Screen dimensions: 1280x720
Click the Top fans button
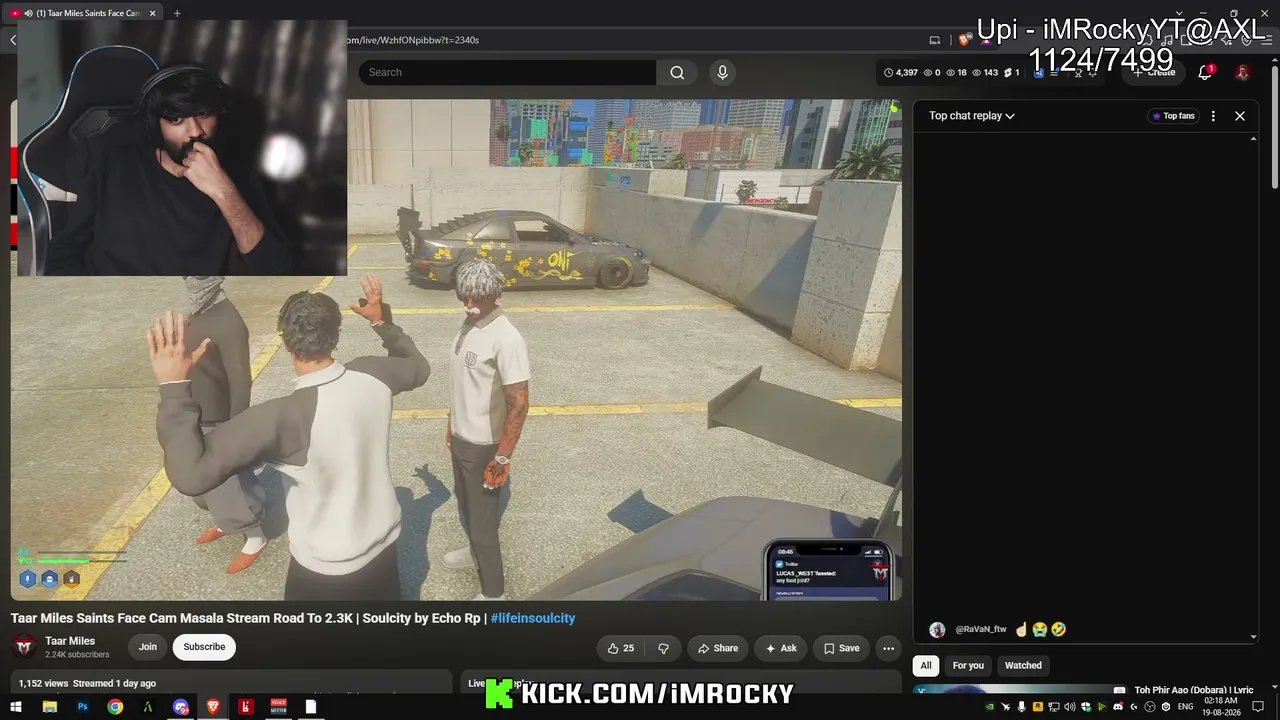(1174, 116)
